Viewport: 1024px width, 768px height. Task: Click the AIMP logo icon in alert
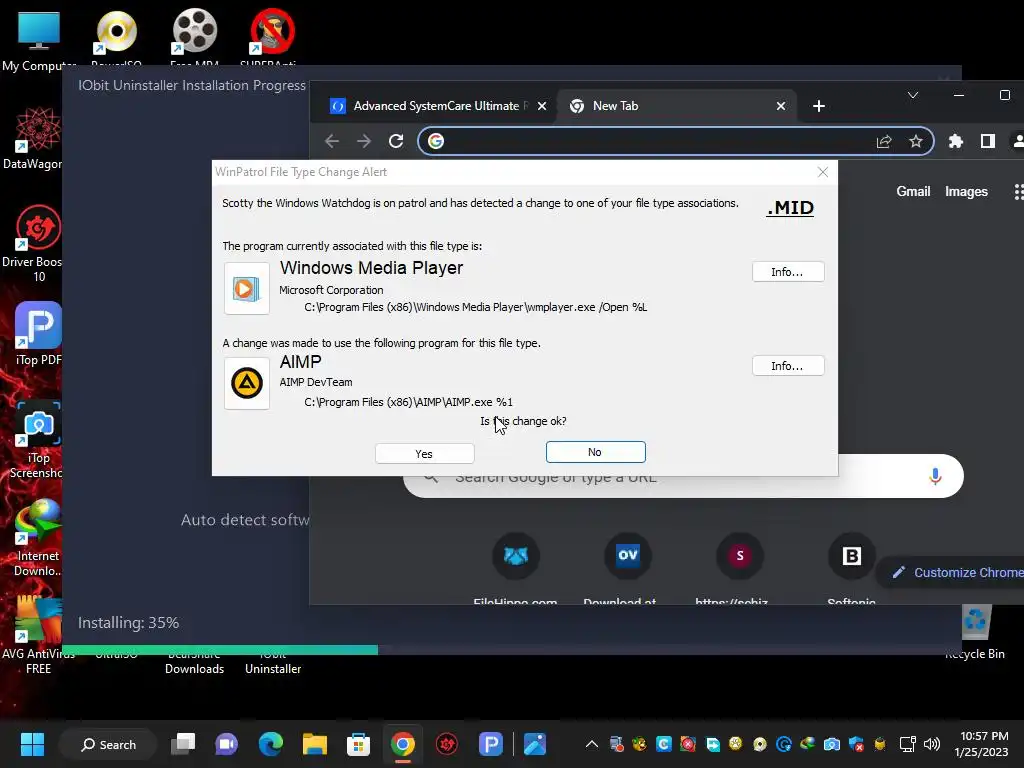coord(247,383)
